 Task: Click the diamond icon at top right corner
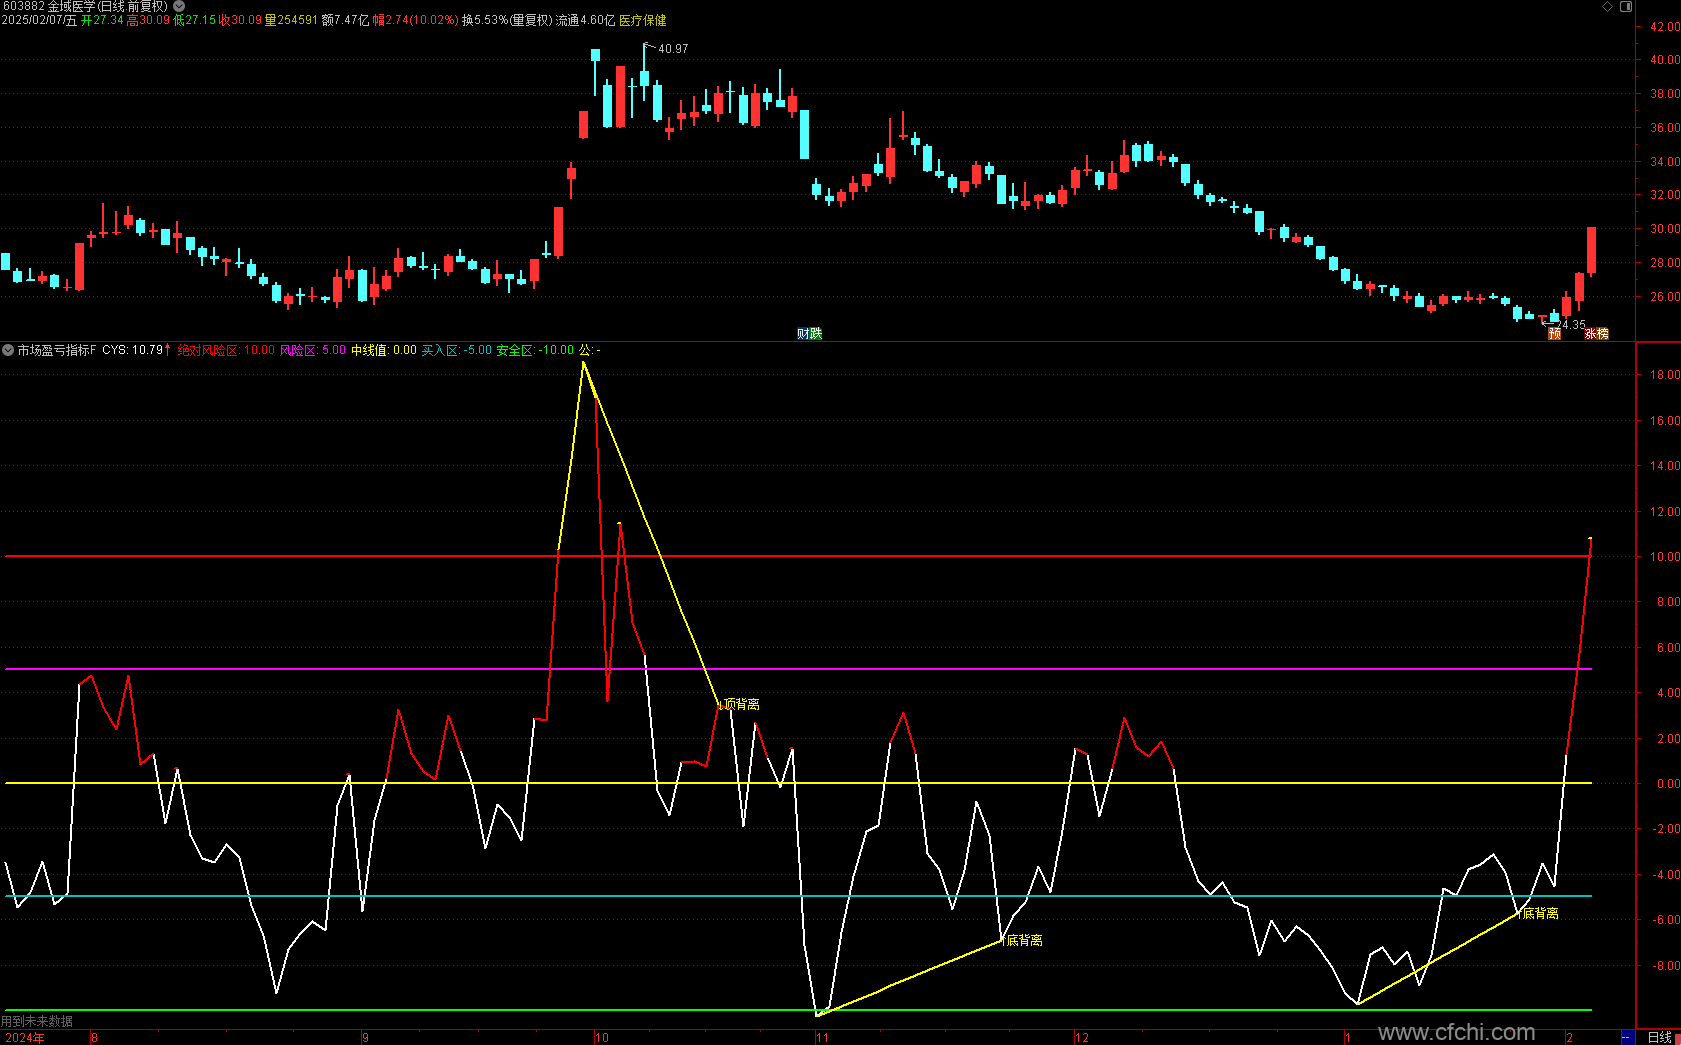(x=1608, y=6)
